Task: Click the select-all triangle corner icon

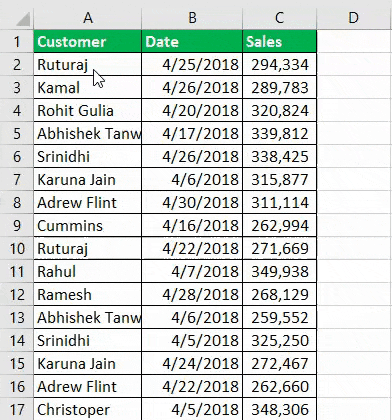Action: pos(23,19)
